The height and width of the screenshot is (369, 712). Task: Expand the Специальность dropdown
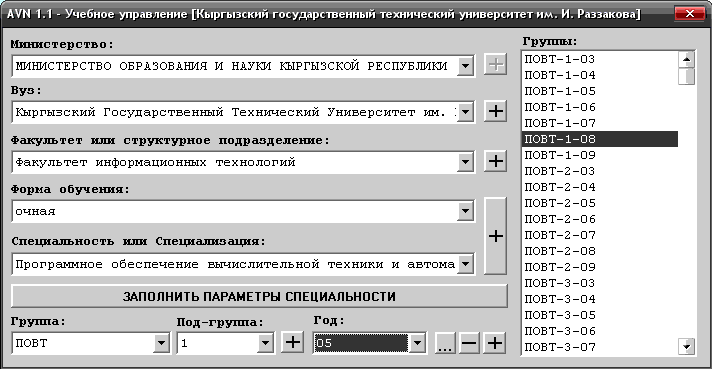(x=465, y=264)
